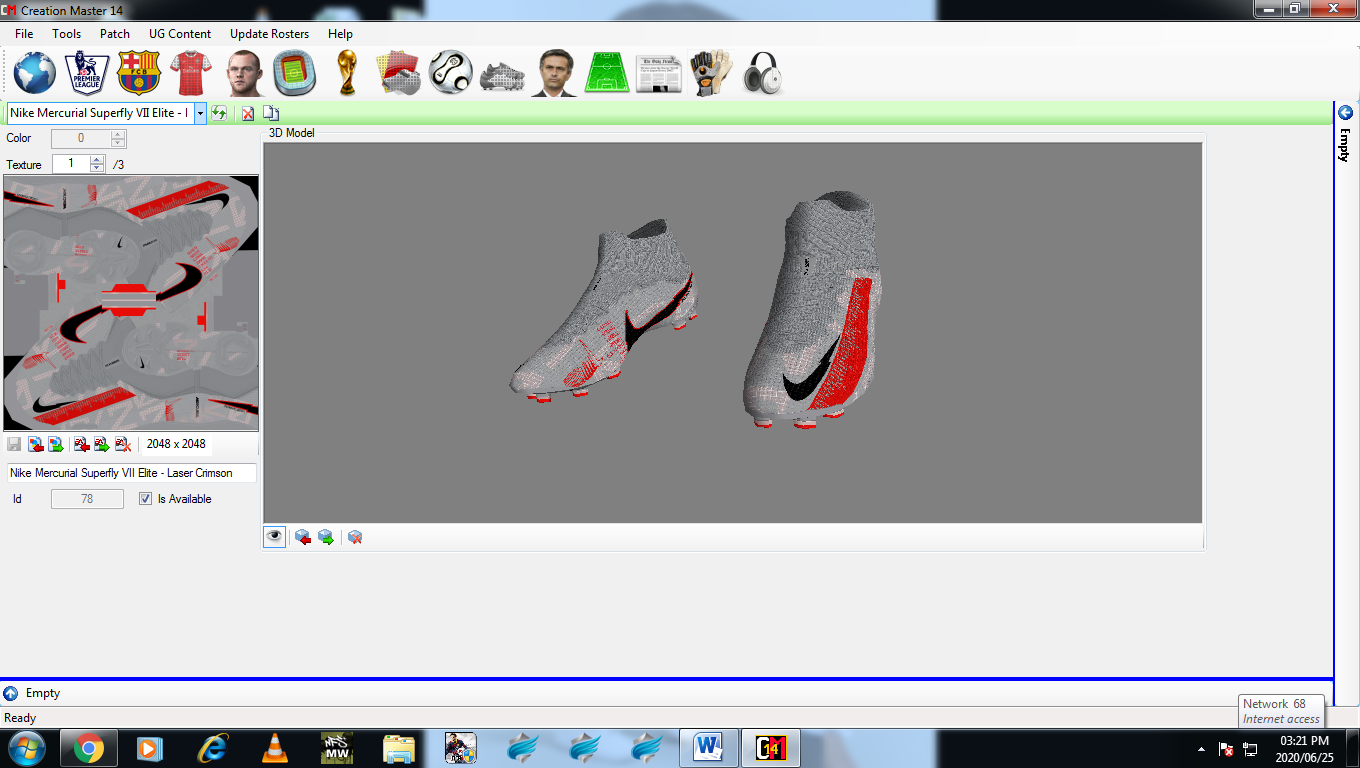Open the Premier League leagues editor
Image resolution: width=1360 pixels, height=768 pixels.
[87, 73]
